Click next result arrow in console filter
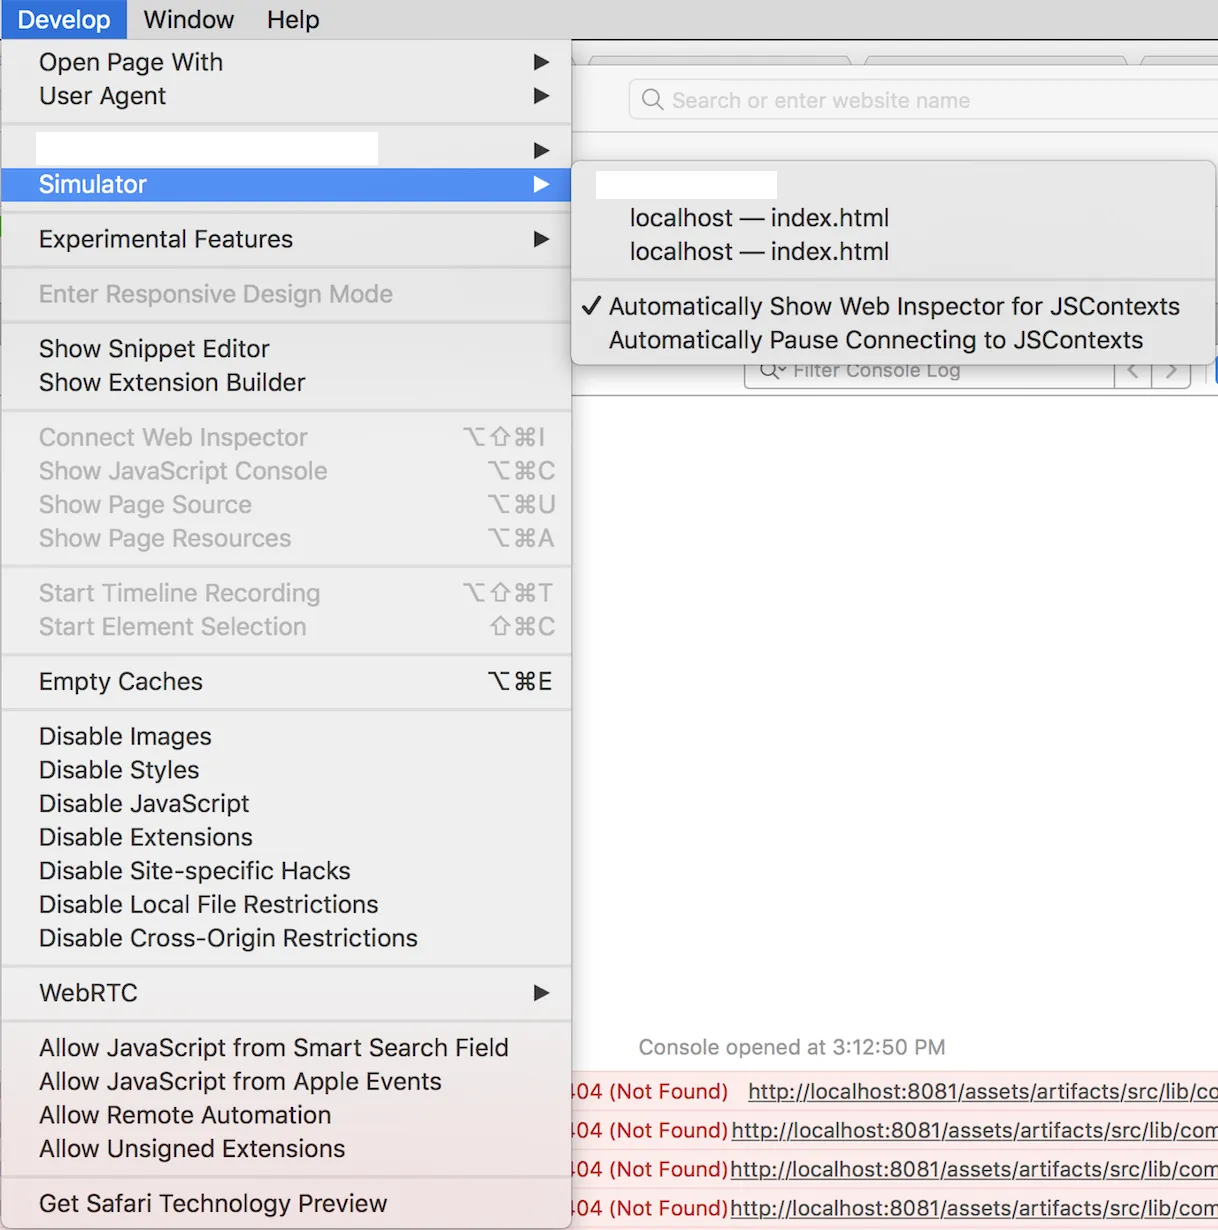 1171,375
